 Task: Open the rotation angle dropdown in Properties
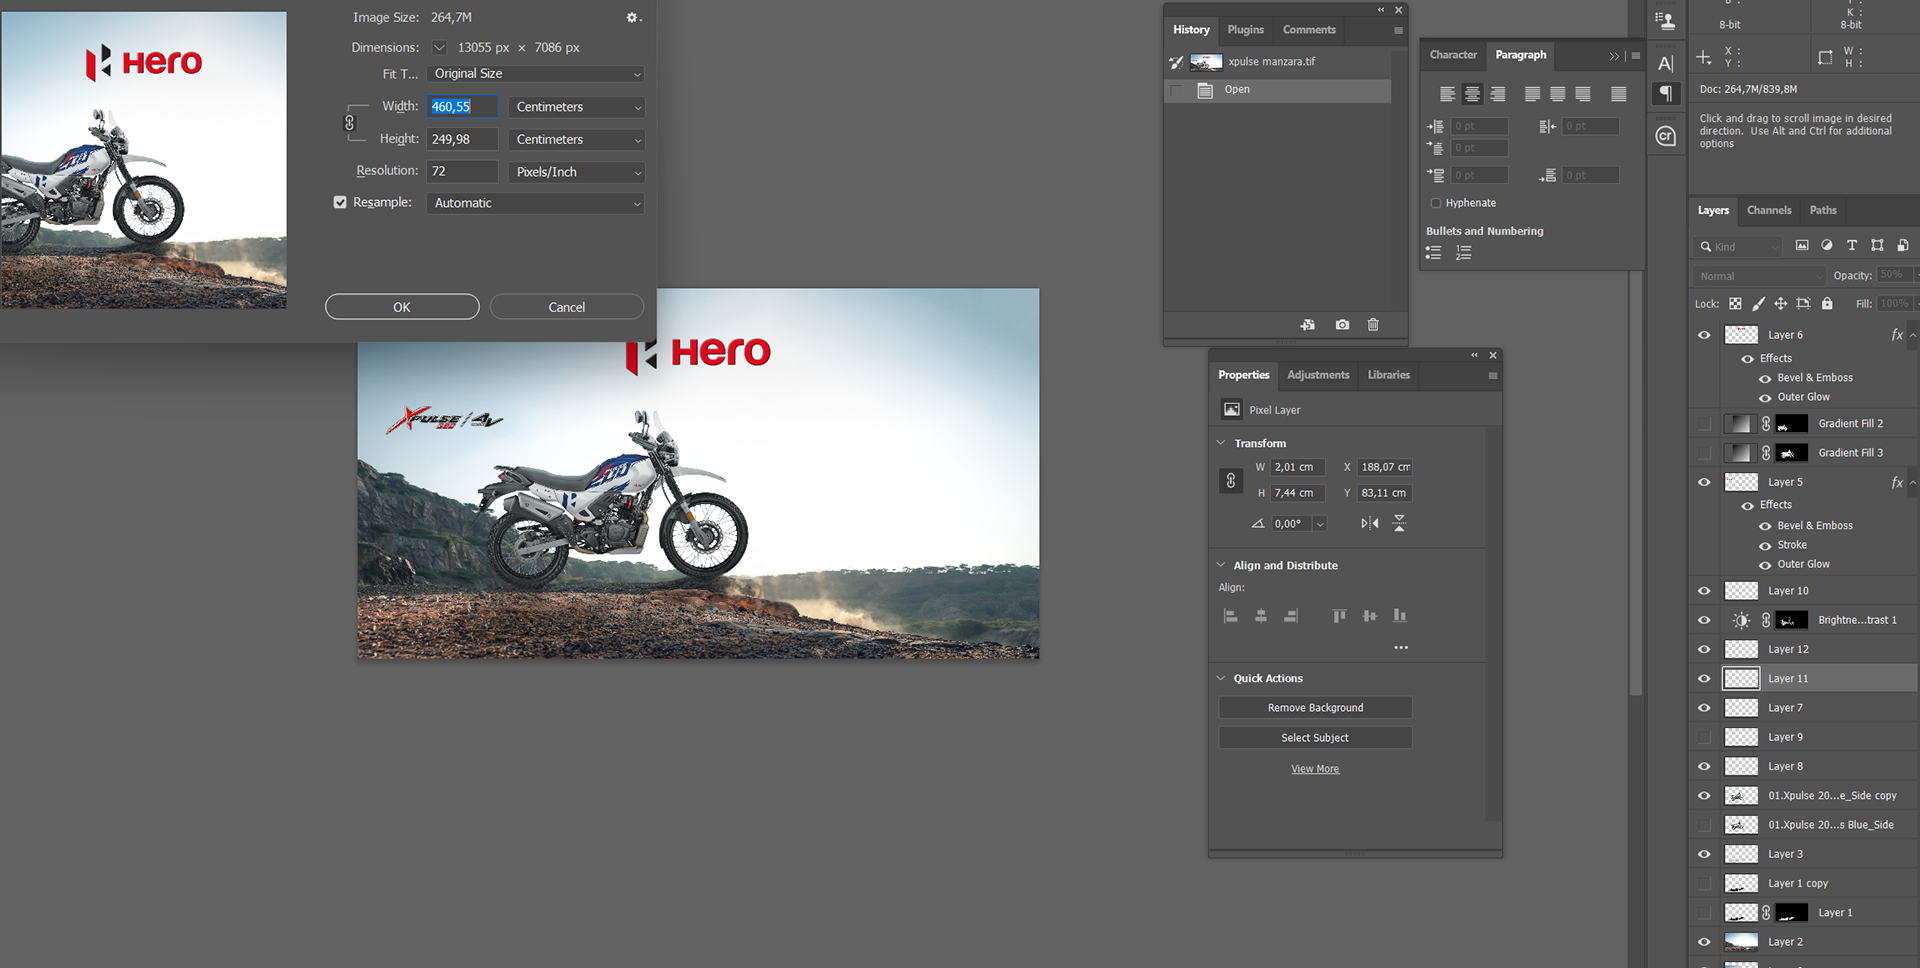tap(1320, 524)
